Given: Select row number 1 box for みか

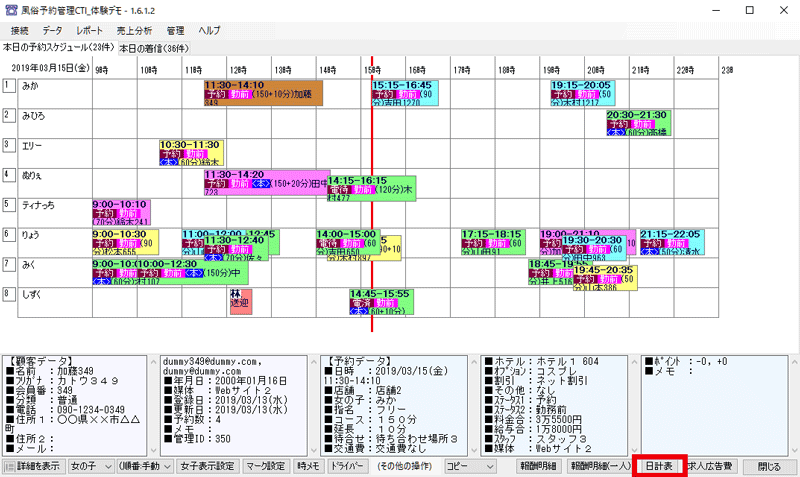Looking at the screenshot, I should [9, 87].
